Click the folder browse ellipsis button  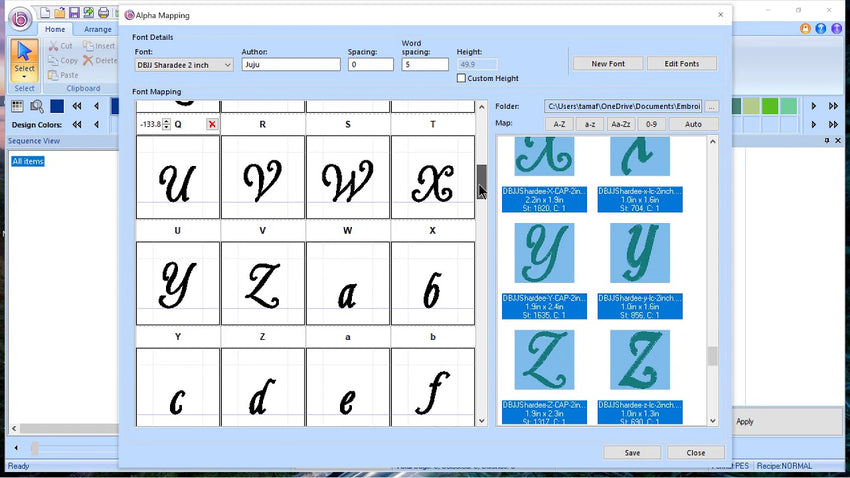(x=712, y=106)
